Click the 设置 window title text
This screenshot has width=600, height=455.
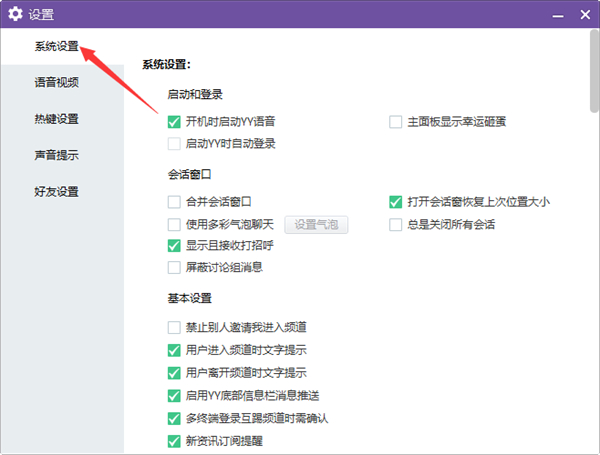[41, 15]
